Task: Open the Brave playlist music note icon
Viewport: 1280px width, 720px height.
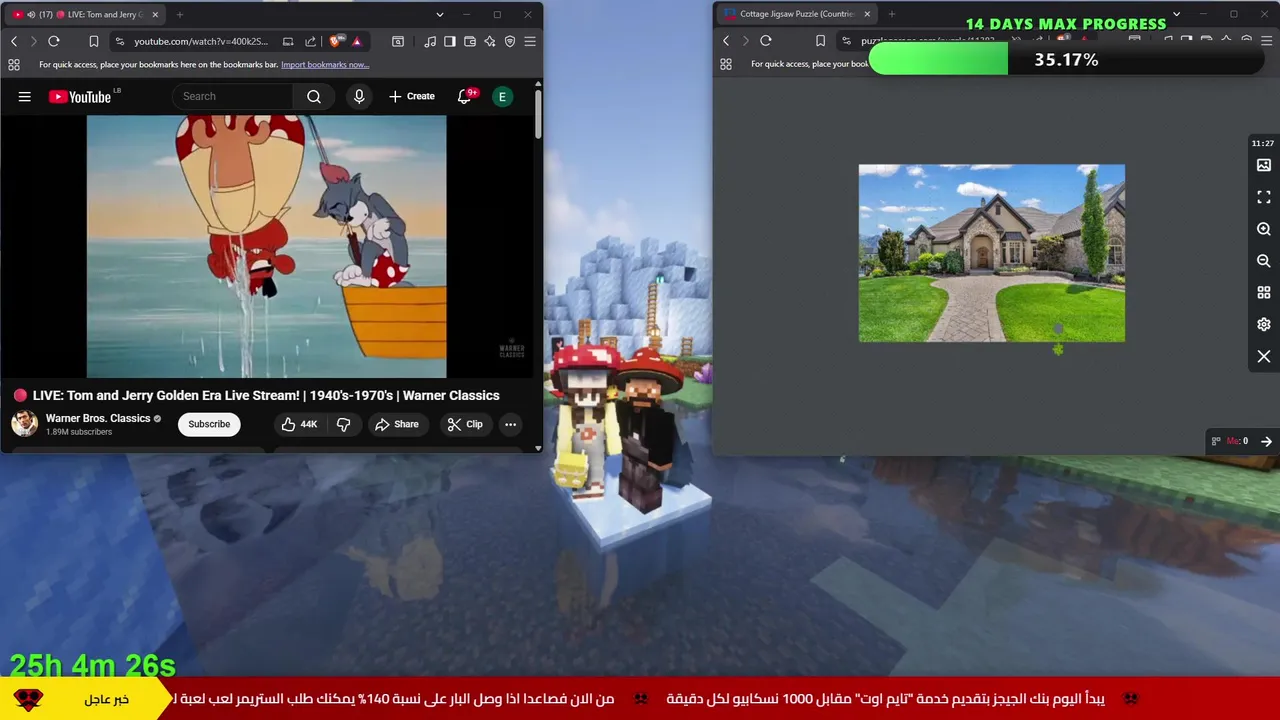Action: point(430,41)
